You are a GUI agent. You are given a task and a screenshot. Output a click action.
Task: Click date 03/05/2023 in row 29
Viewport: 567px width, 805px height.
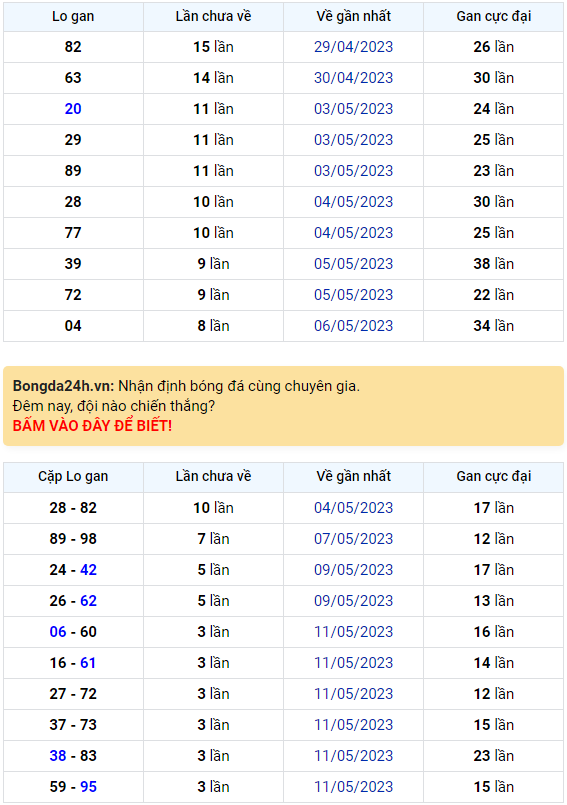[x=353, y=140]
